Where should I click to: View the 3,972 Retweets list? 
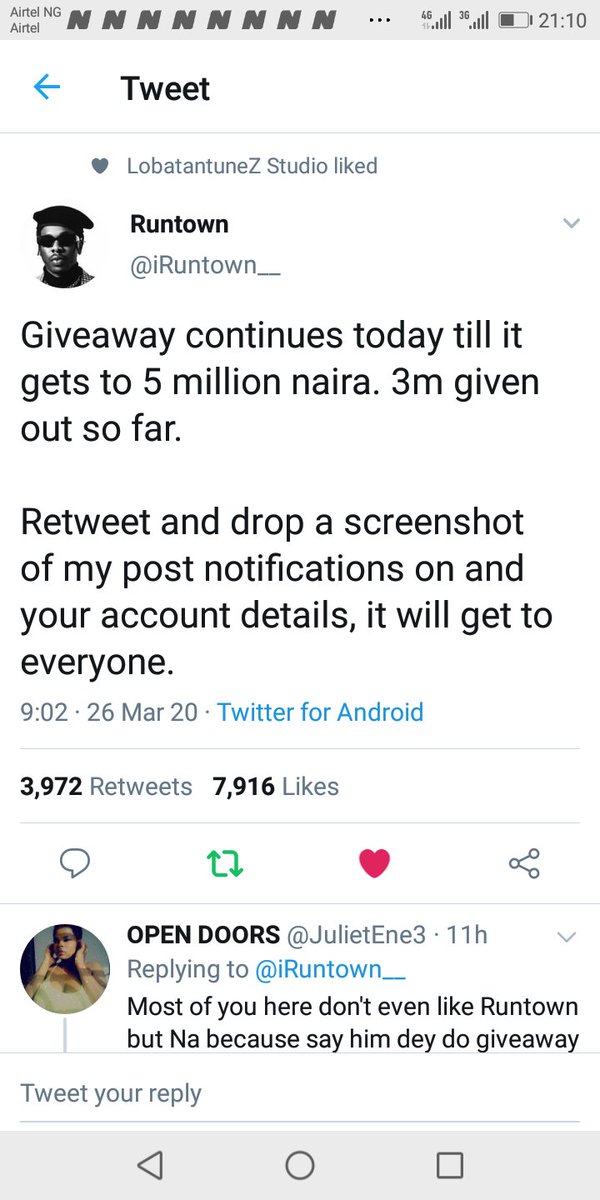[106, 787]
